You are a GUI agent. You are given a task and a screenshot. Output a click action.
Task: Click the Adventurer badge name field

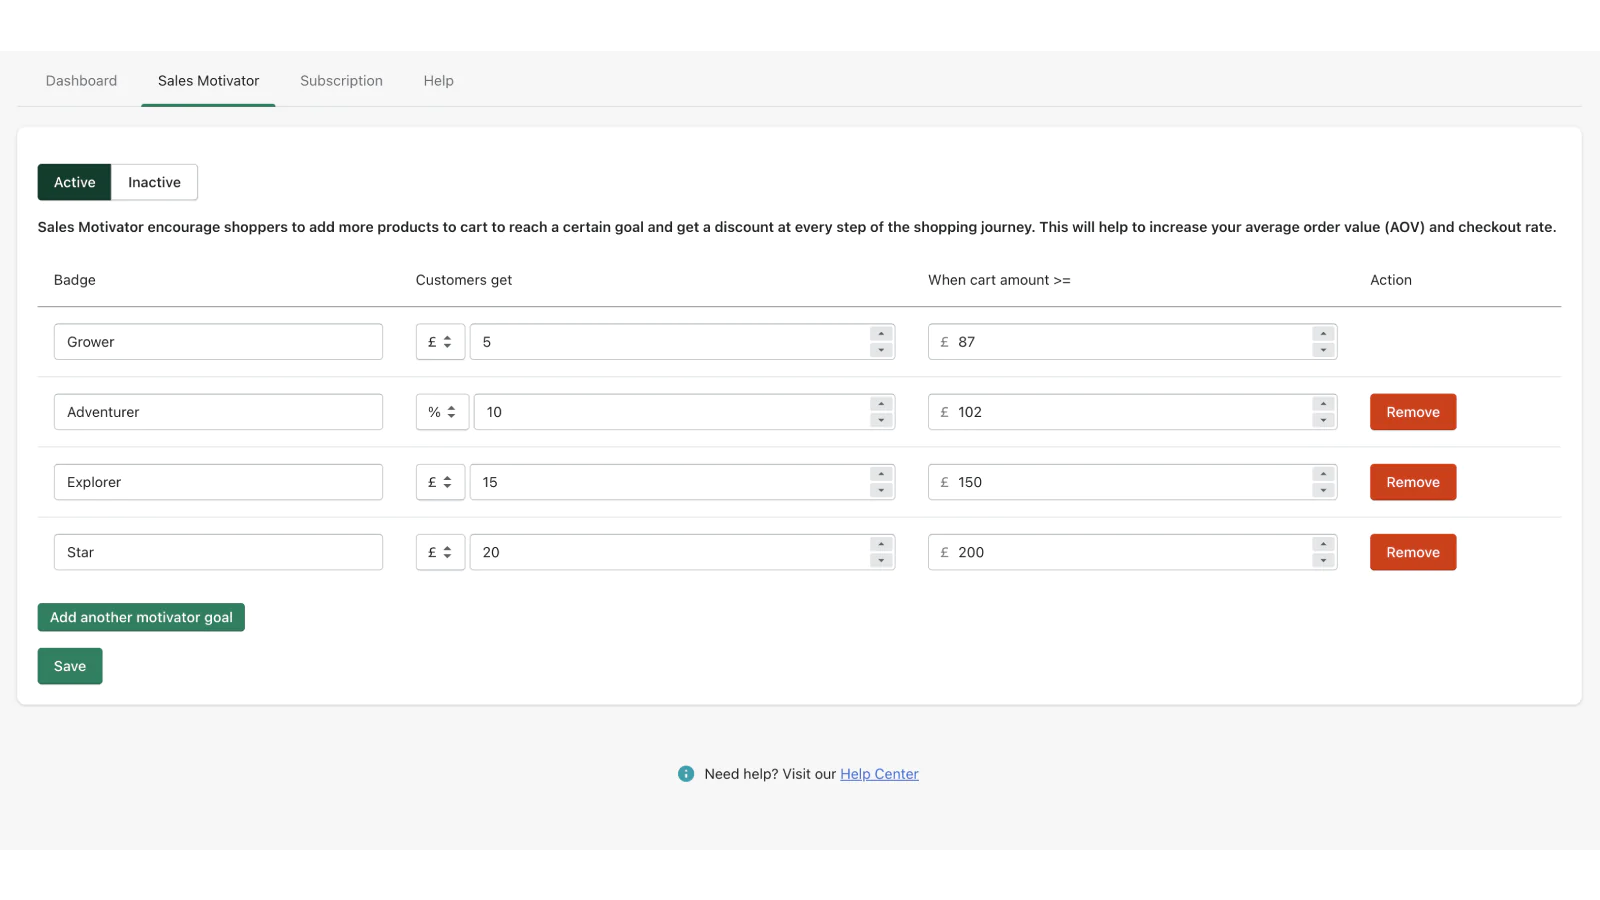[x=218, y=412]
